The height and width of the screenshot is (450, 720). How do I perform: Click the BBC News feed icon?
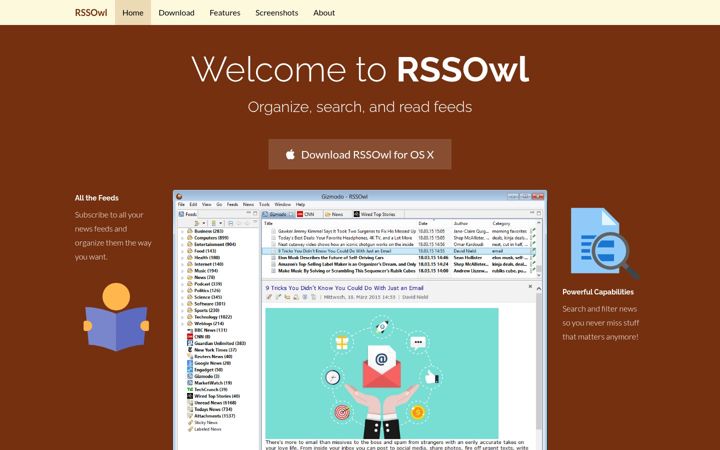pos(190,330)
